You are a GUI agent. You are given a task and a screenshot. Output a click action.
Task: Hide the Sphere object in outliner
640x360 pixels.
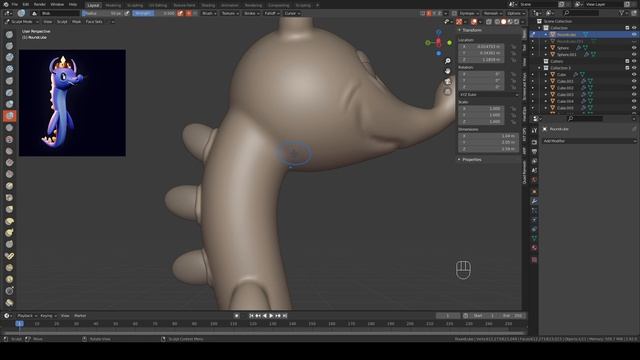[634, 48]
